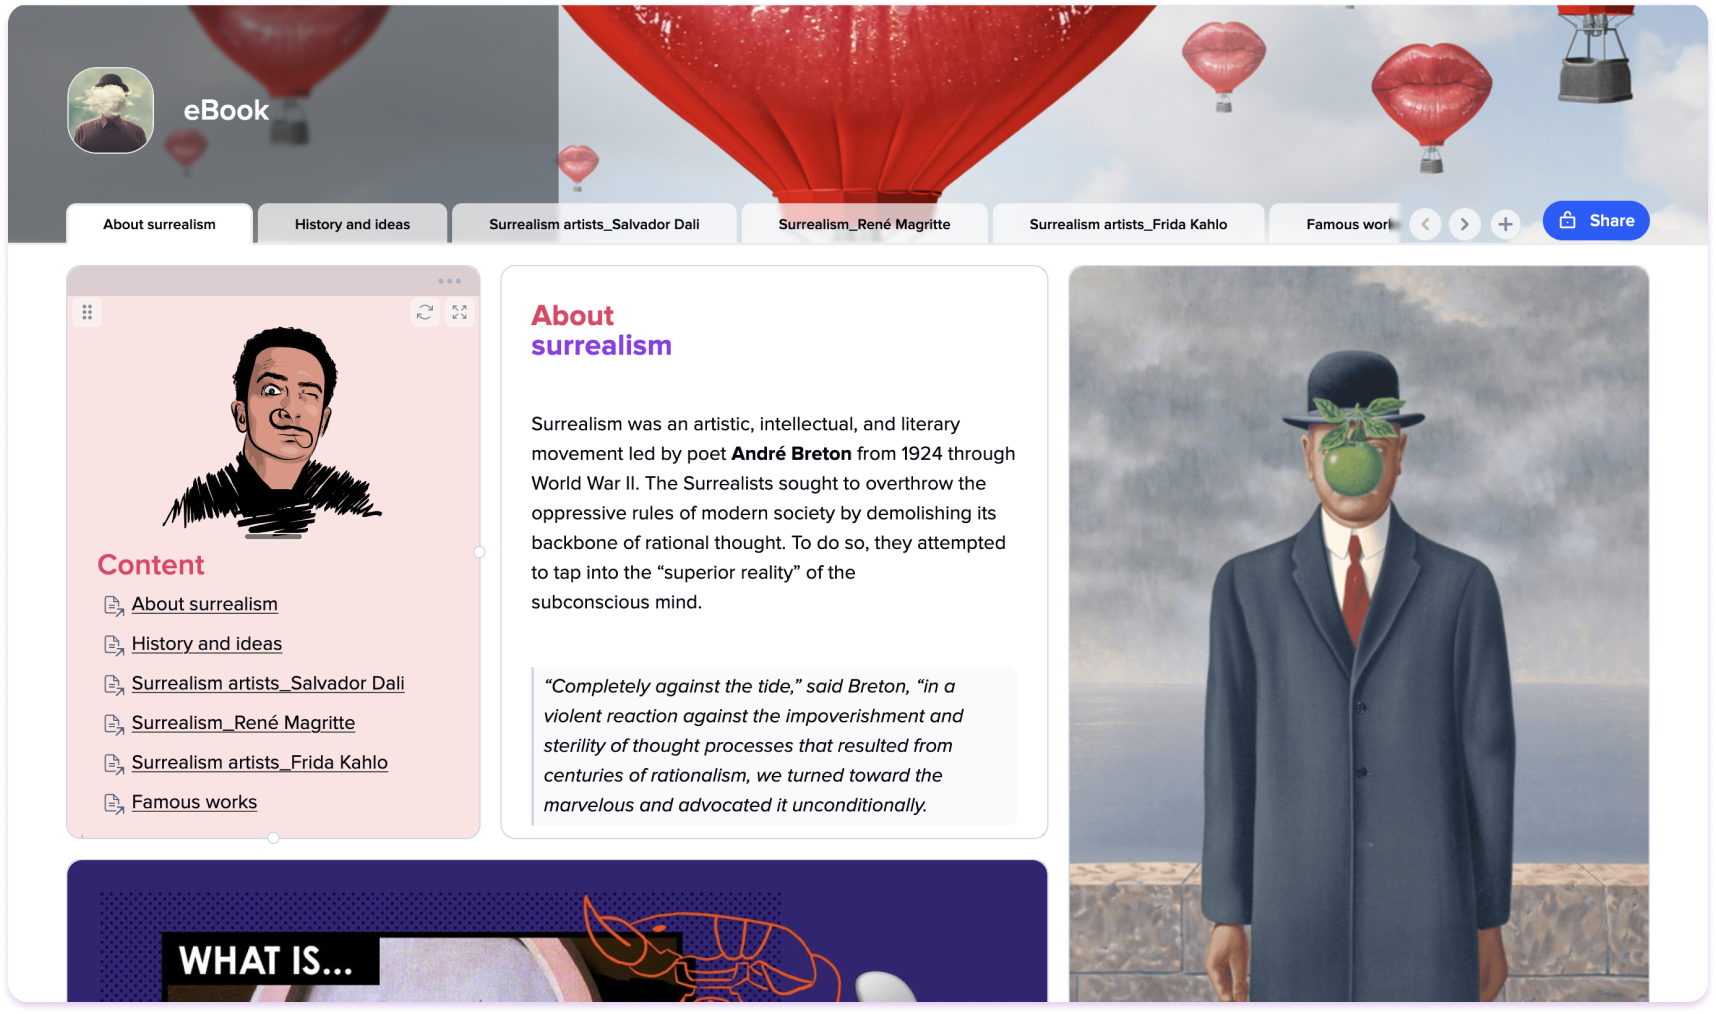The width and height of the screenshot is (1716, 1014).
Task: Click the Breton quote block
Action: coord(775,746)
